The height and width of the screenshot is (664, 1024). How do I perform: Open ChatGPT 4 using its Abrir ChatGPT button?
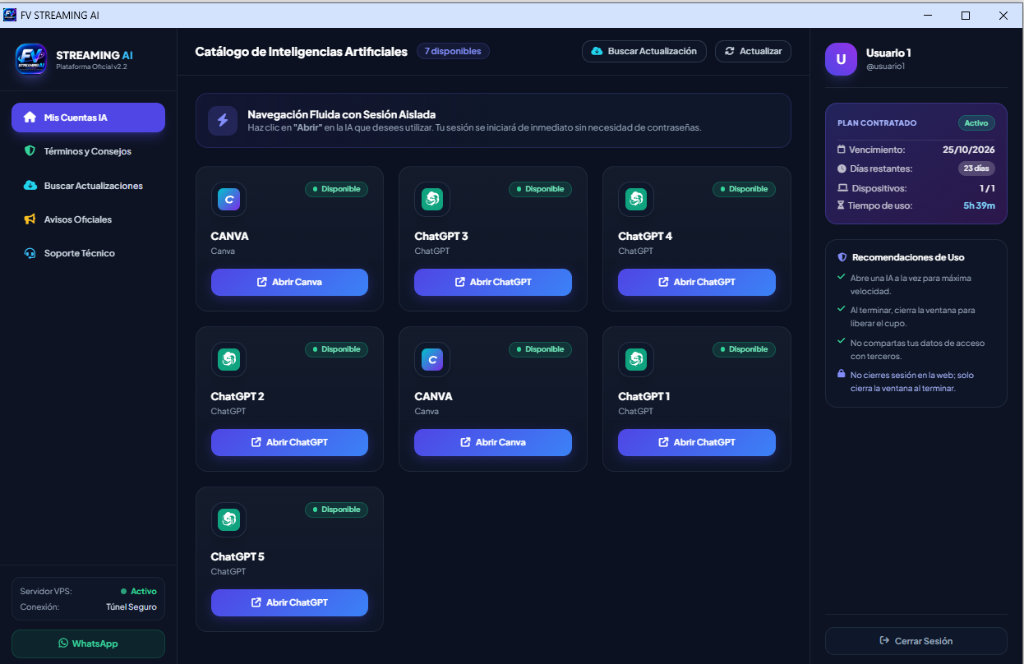coord(697,282)
